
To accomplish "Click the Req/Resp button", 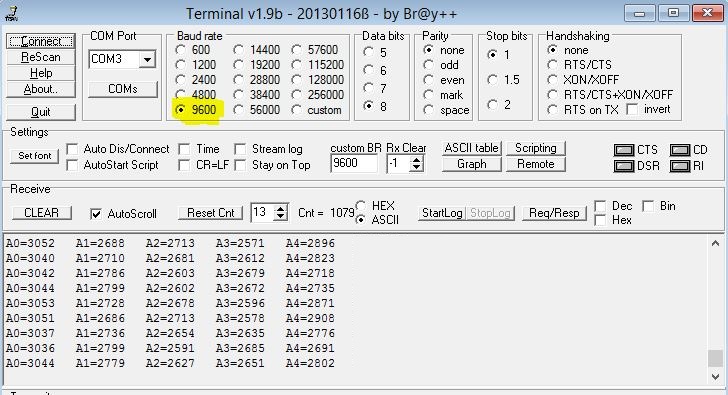I will [x=554, y=213].
